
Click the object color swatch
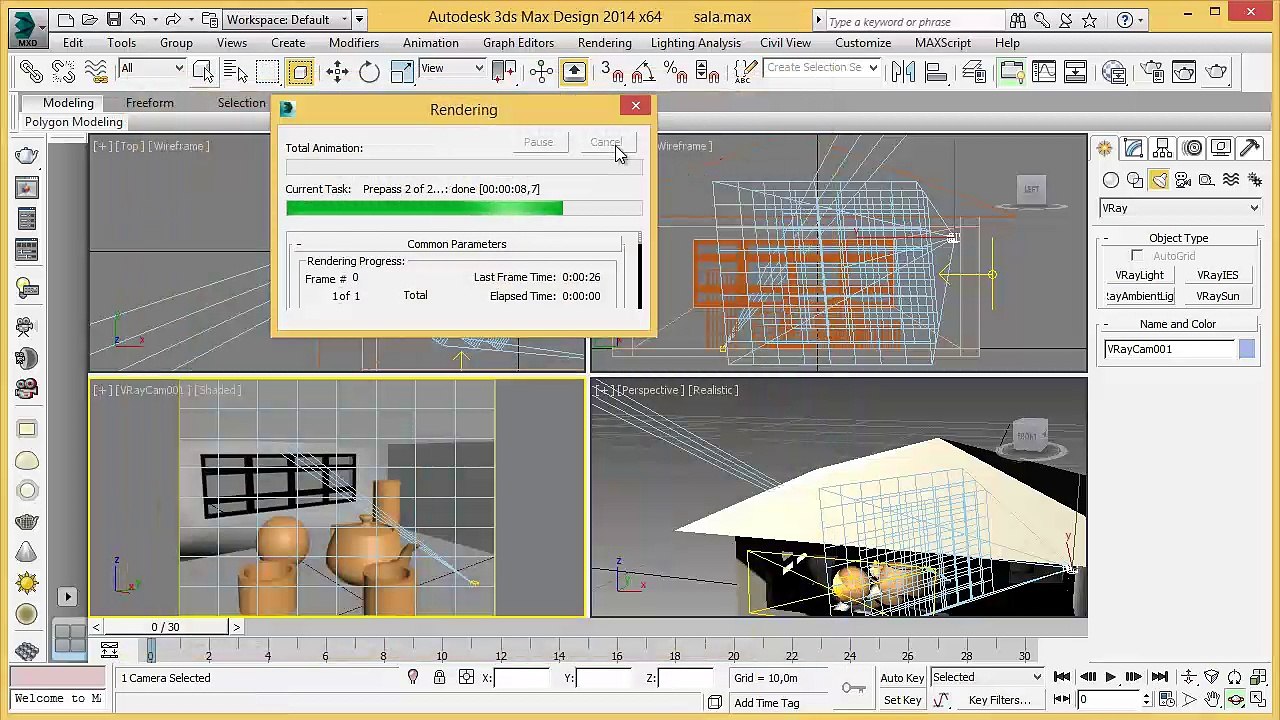(1246, 349)
